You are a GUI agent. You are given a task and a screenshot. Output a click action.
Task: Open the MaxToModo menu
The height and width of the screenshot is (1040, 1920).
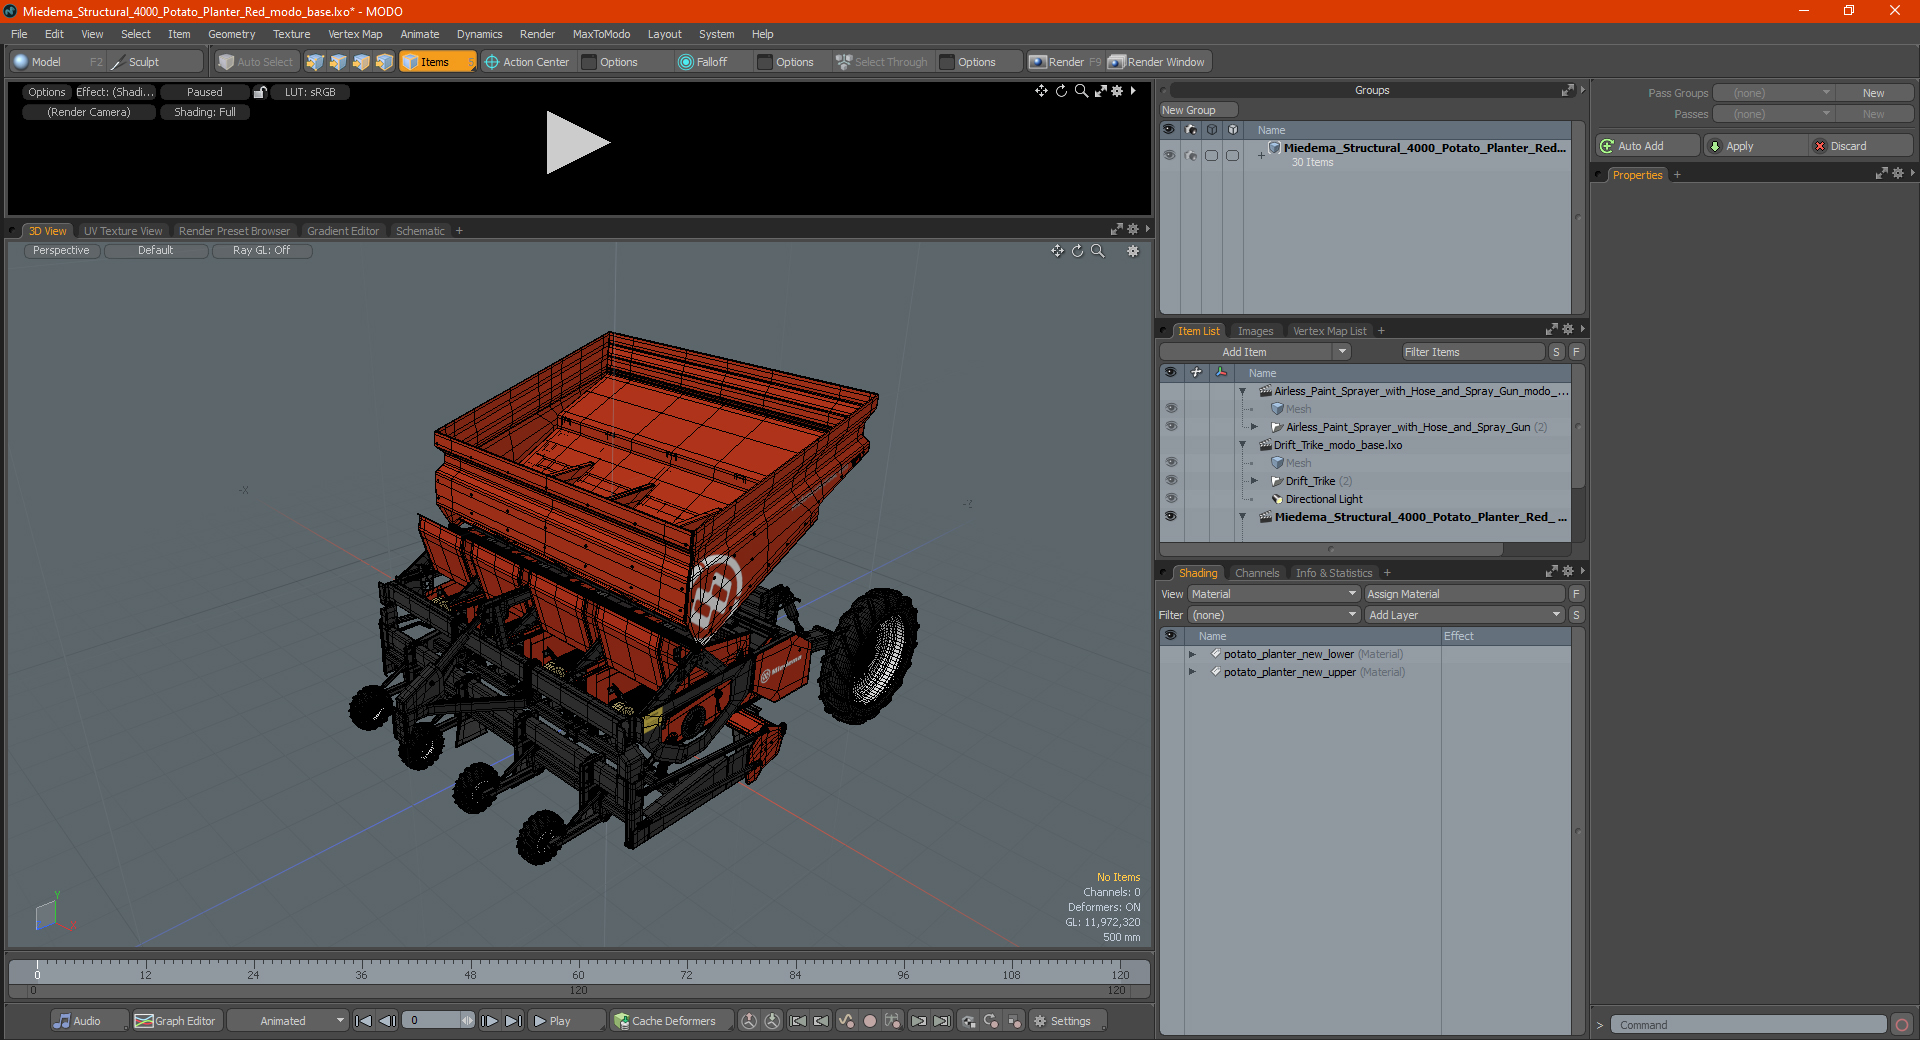(601, 34)
